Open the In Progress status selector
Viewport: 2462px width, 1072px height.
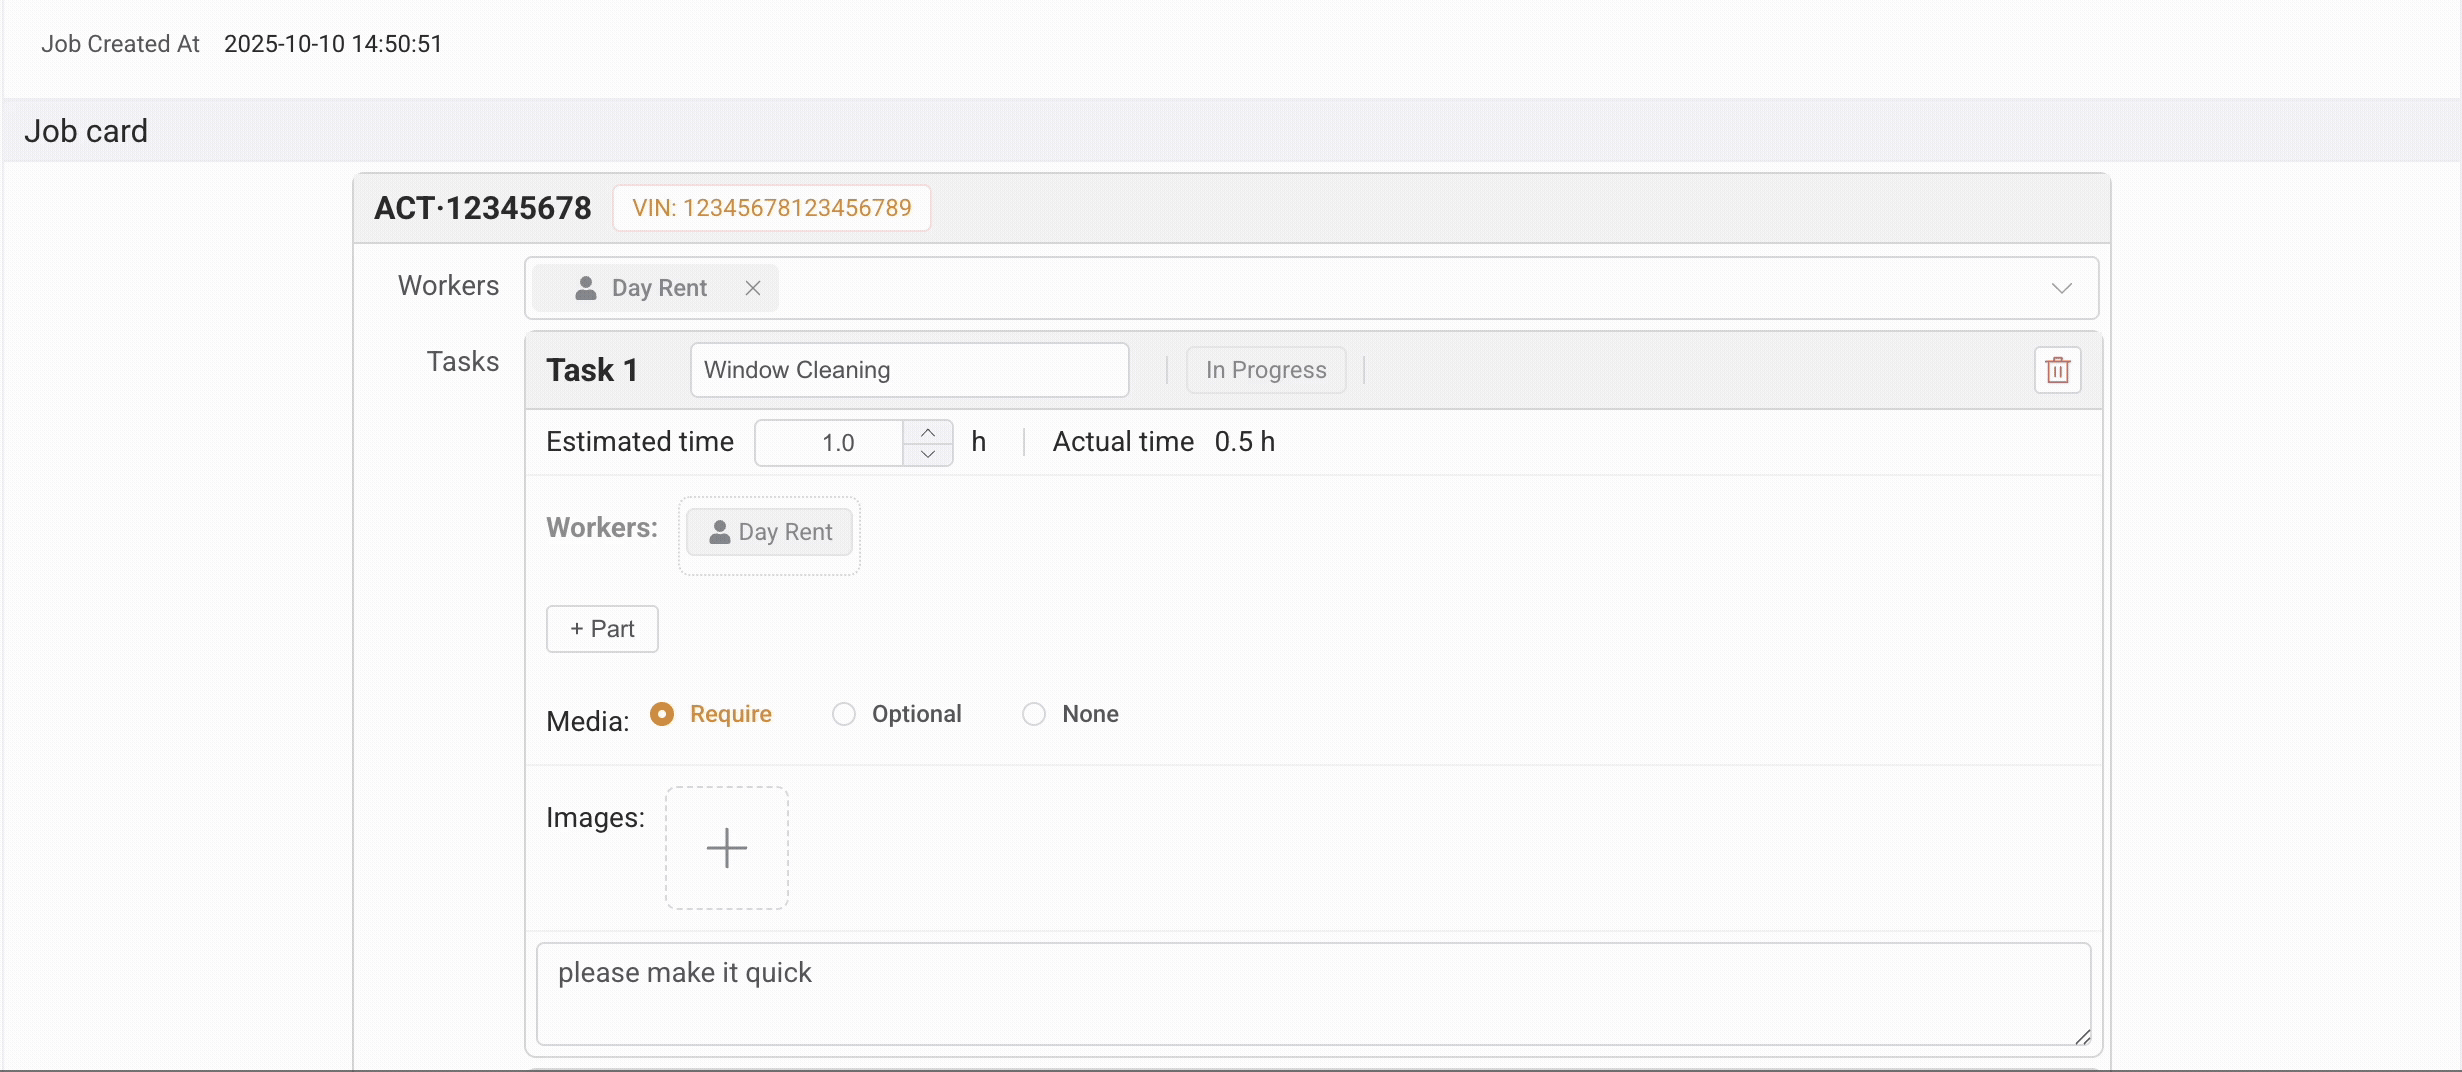pos(1265,370)
